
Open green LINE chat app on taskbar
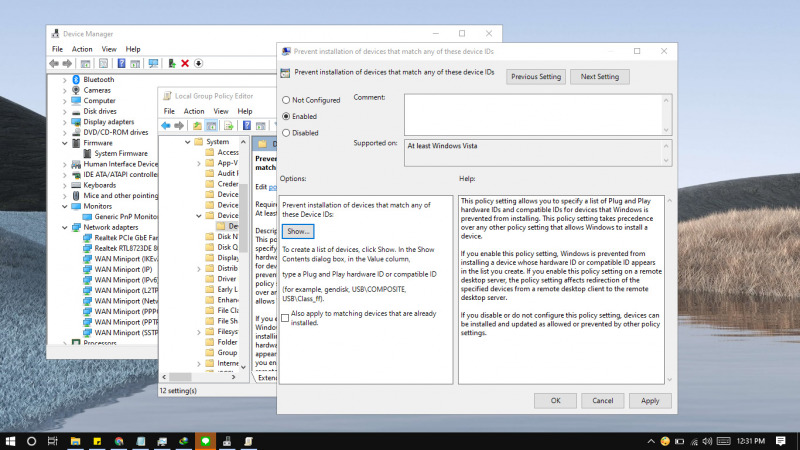click(205, 441)
